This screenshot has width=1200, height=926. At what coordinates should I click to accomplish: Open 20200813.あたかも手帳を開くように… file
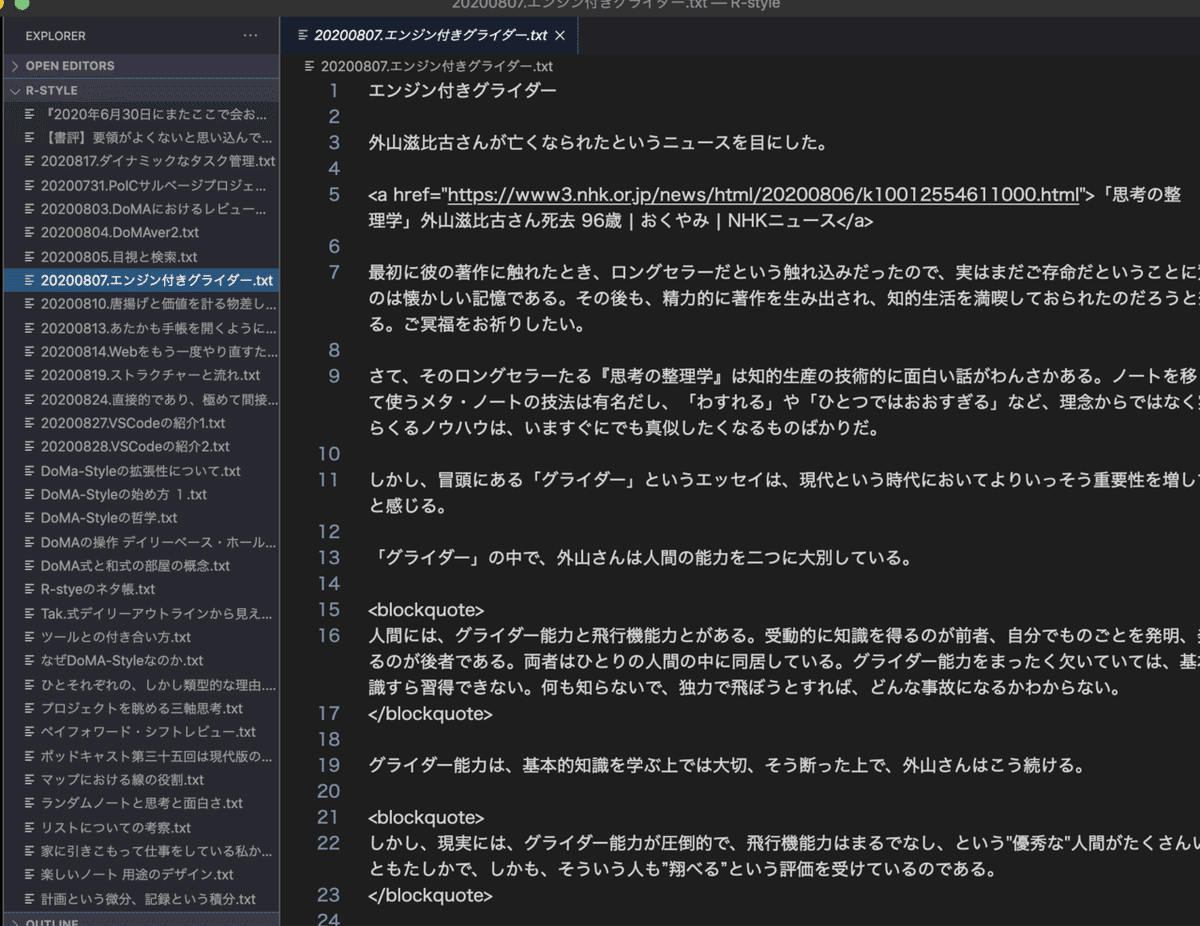pos(141,328)
